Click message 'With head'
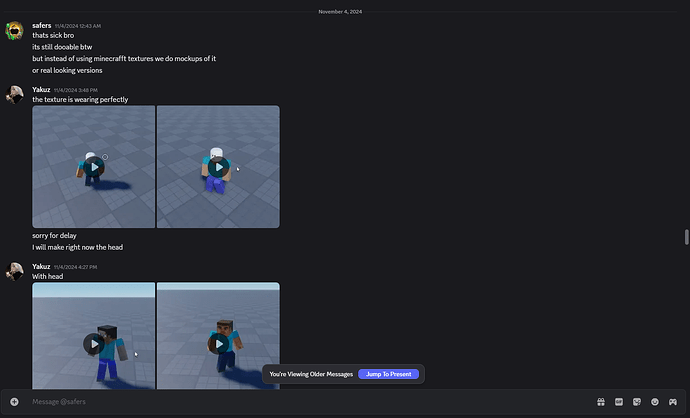Screen dimensions: 690x418 point(48,276)
